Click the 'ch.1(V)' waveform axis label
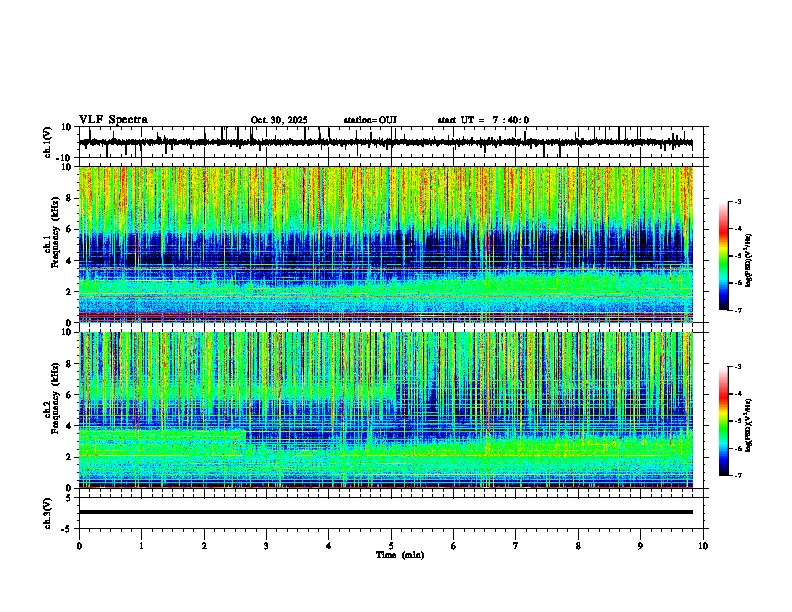 pos(48,142)
